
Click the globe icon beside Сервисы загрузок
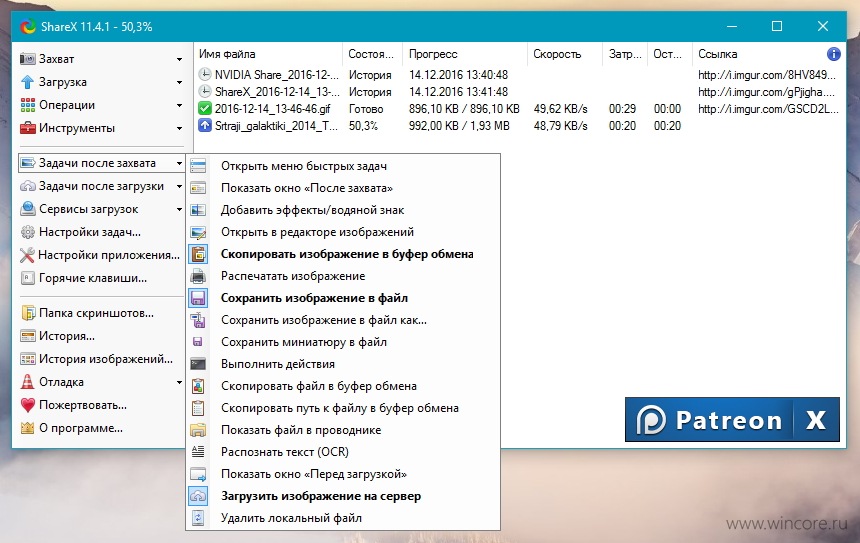tap(27, 209)
